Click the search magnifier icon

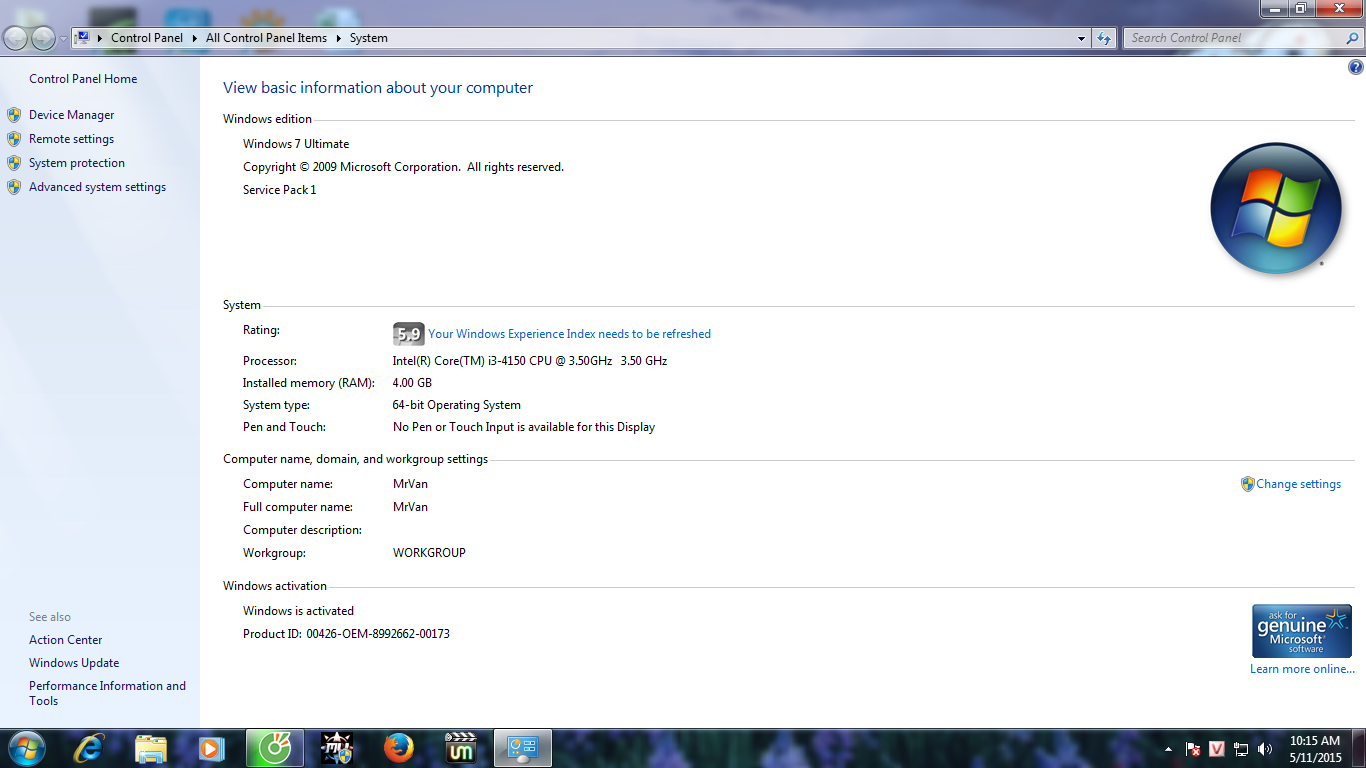(1353, 38)
